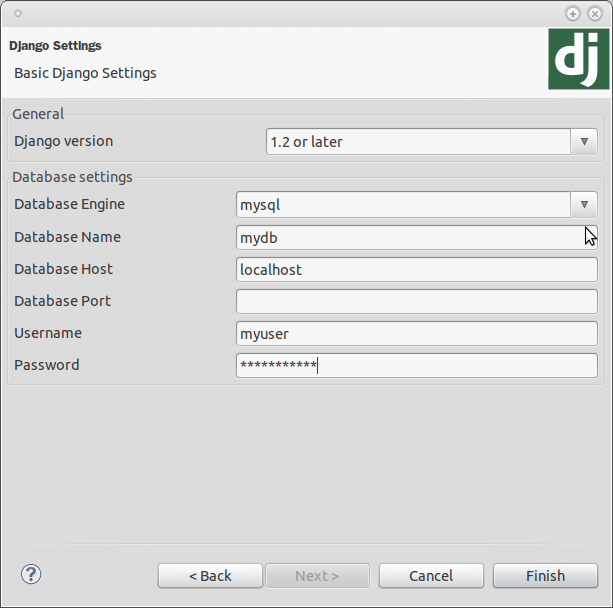Image resolution: width=613 pixels, height=608 pixels.
Task: Click the Database Name field with mydb
Action: coord(417,237)
